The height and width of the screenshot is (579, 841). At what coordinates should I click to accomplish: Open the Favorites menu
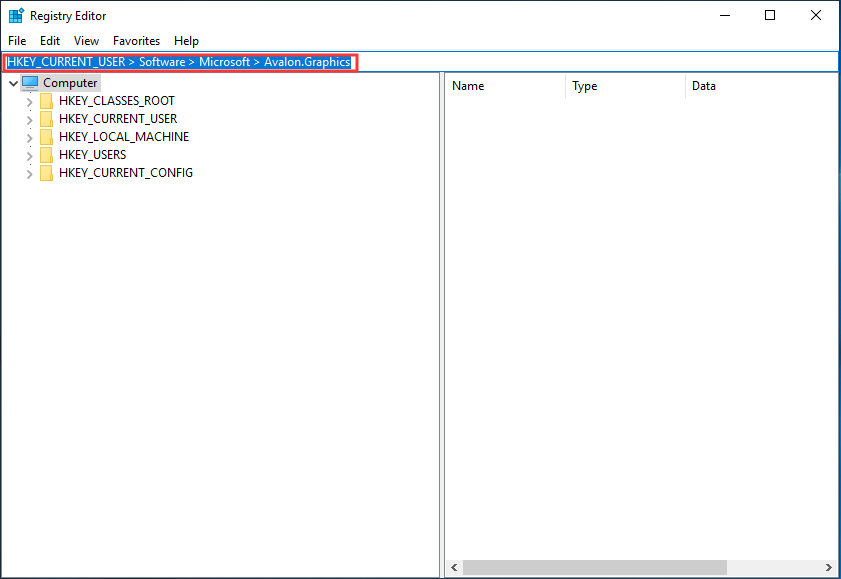[136, 41]
